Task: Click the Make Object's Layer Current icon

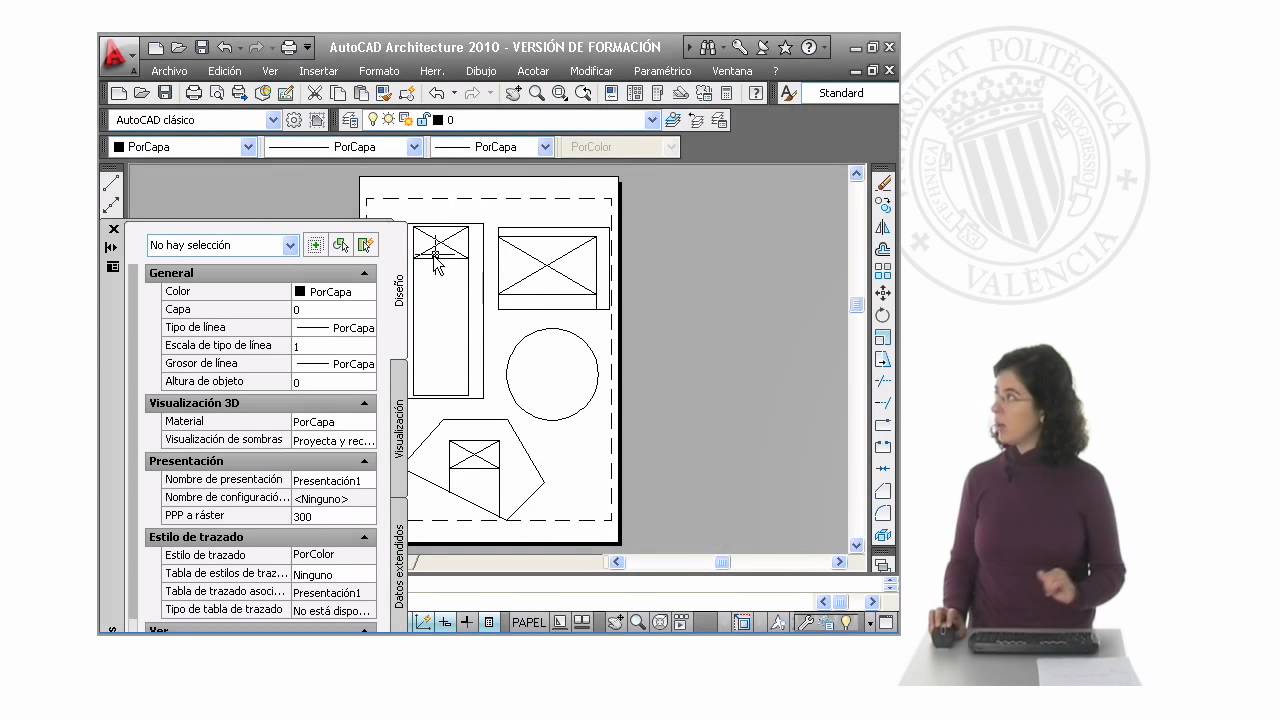Action: pyautogui.click(x=672, y=120)
